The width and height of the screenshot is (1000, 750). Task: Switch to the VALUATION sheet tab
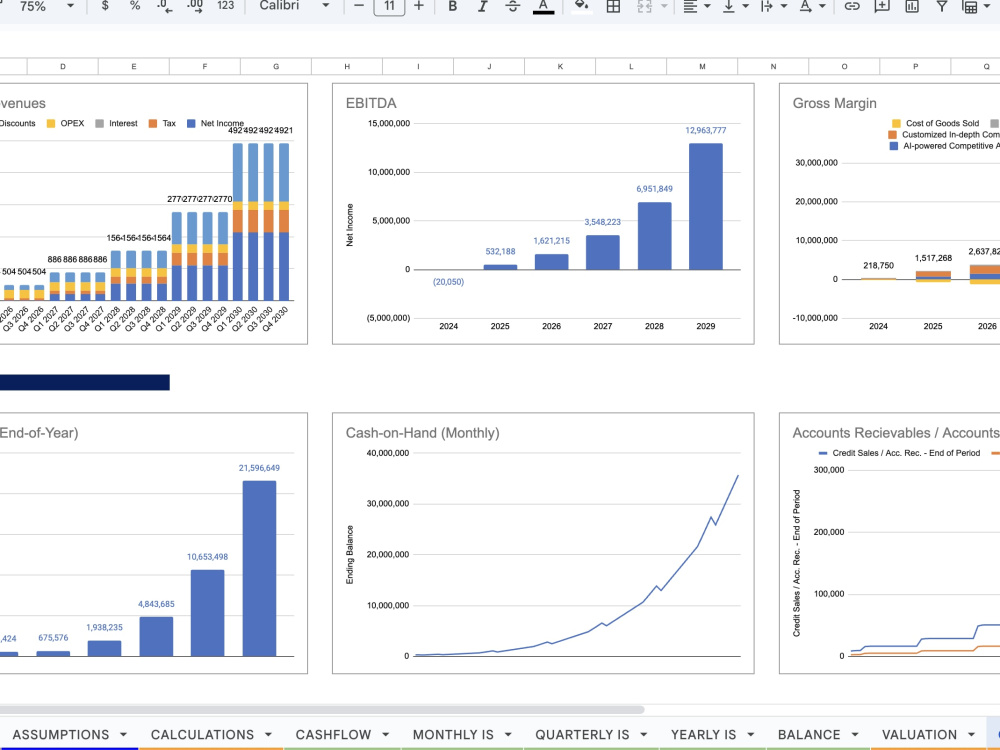[919, 735]
